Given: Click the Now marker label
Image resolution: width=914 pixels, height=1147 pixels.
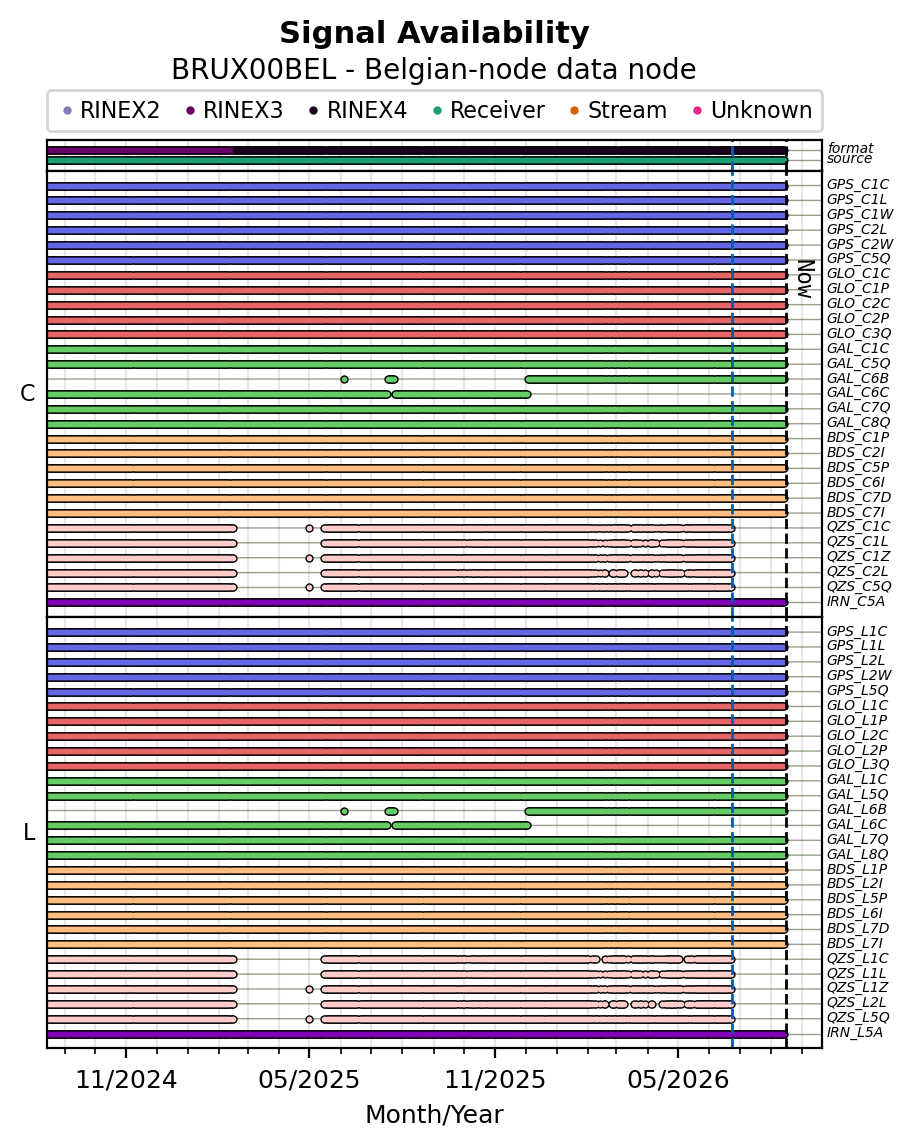Looking at the screenshot, I should (x=806, y=279).
